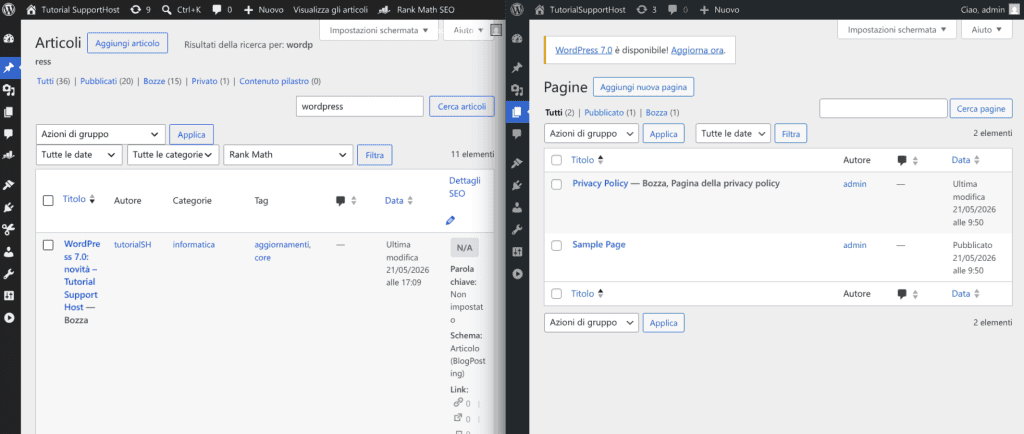
Task: Open Posts pin icon in Pagine window sidebar
Action: [x=517, y=67]
